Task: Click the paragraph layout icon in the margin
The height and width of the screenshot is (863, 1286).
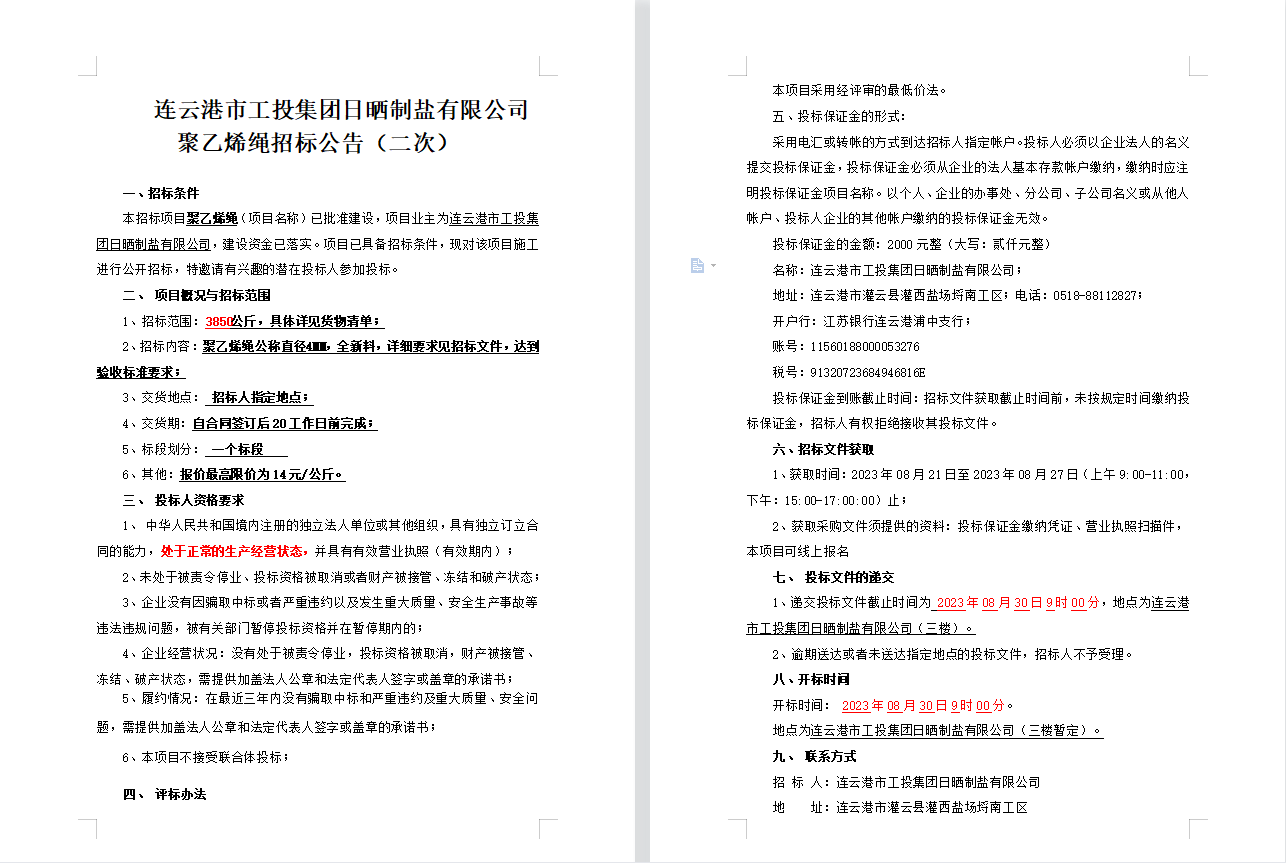Action: pos(697,265)
